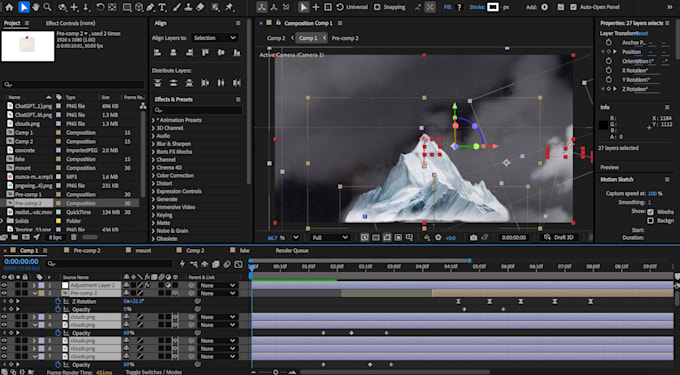Viewport: 680px width, 375px height.
Task: Enable Motion Blur switch in timeline header
Action: point(226,264)
